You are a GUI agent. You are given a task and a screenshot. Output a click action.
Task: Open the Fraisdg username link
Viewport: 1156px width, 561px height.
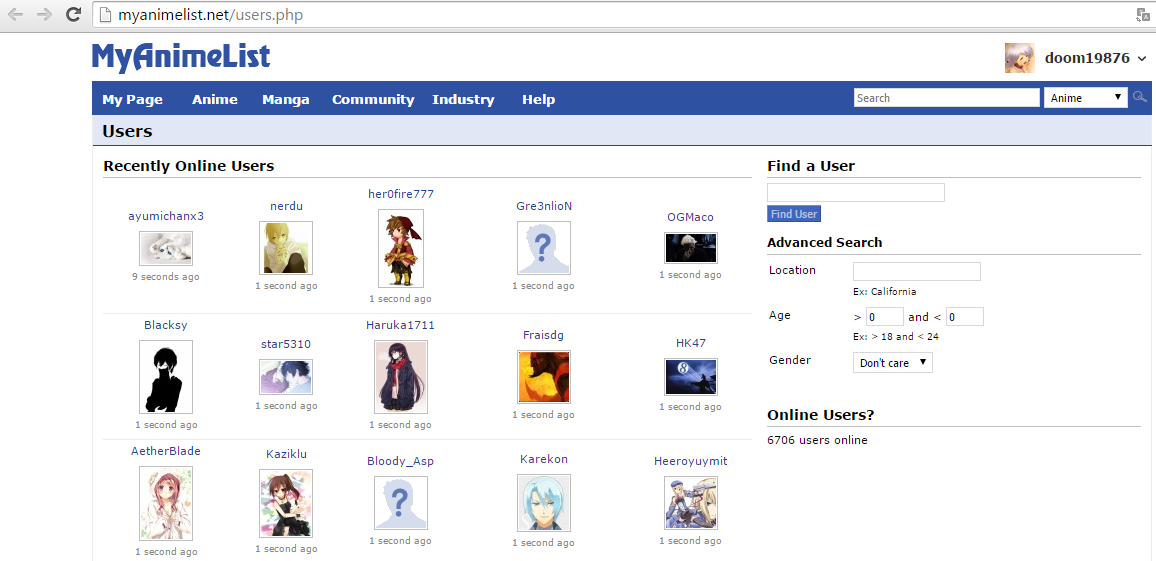click(543, 335)
